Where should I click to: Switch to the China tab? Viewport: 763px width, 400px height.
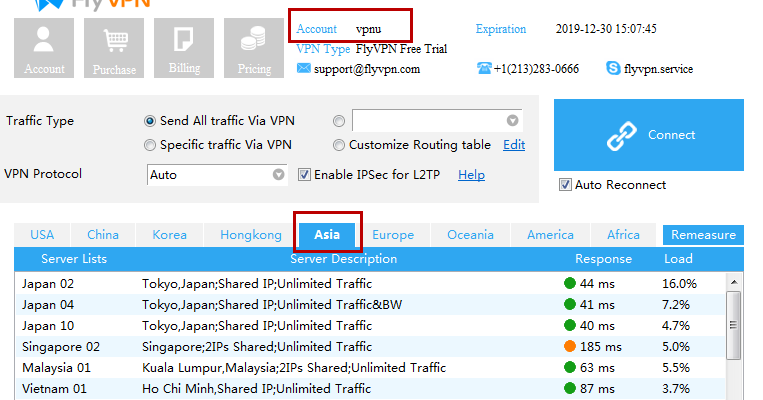[x=103, y=235]
